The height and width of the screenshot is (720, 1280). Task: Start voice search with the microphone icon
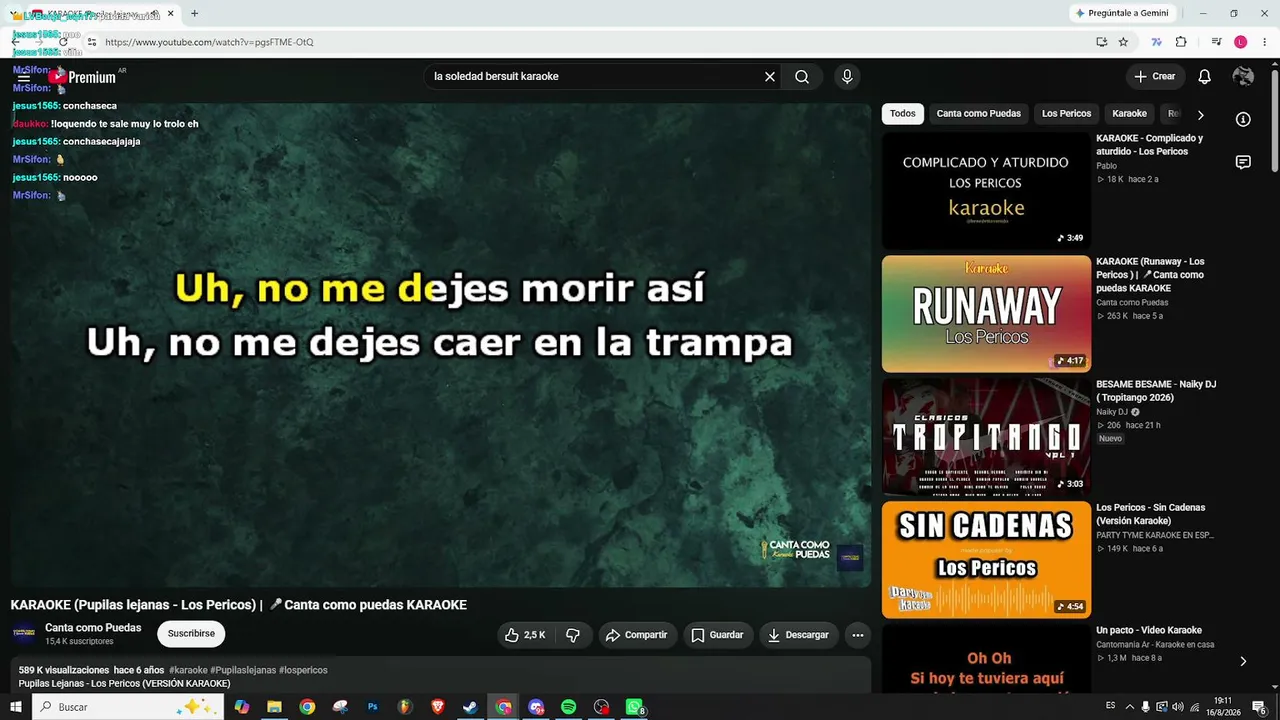coord(847,77)
